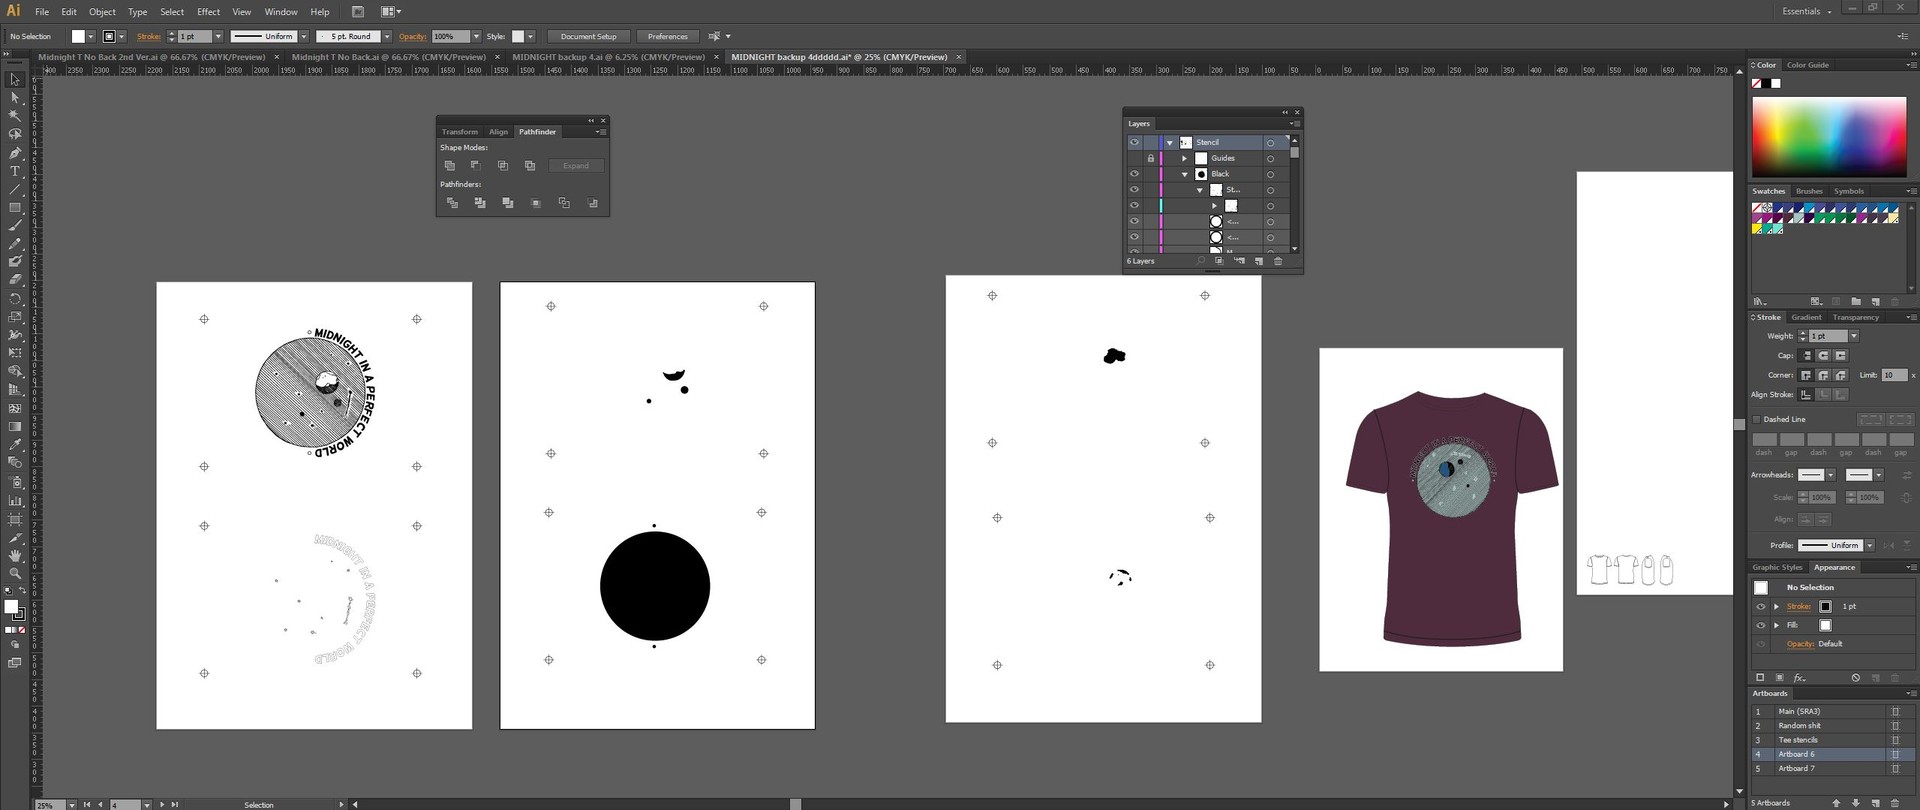This screenshot has height=810, width=1920.
Task: Select the Direct Selection tool
Action: (x=15, y=97)
